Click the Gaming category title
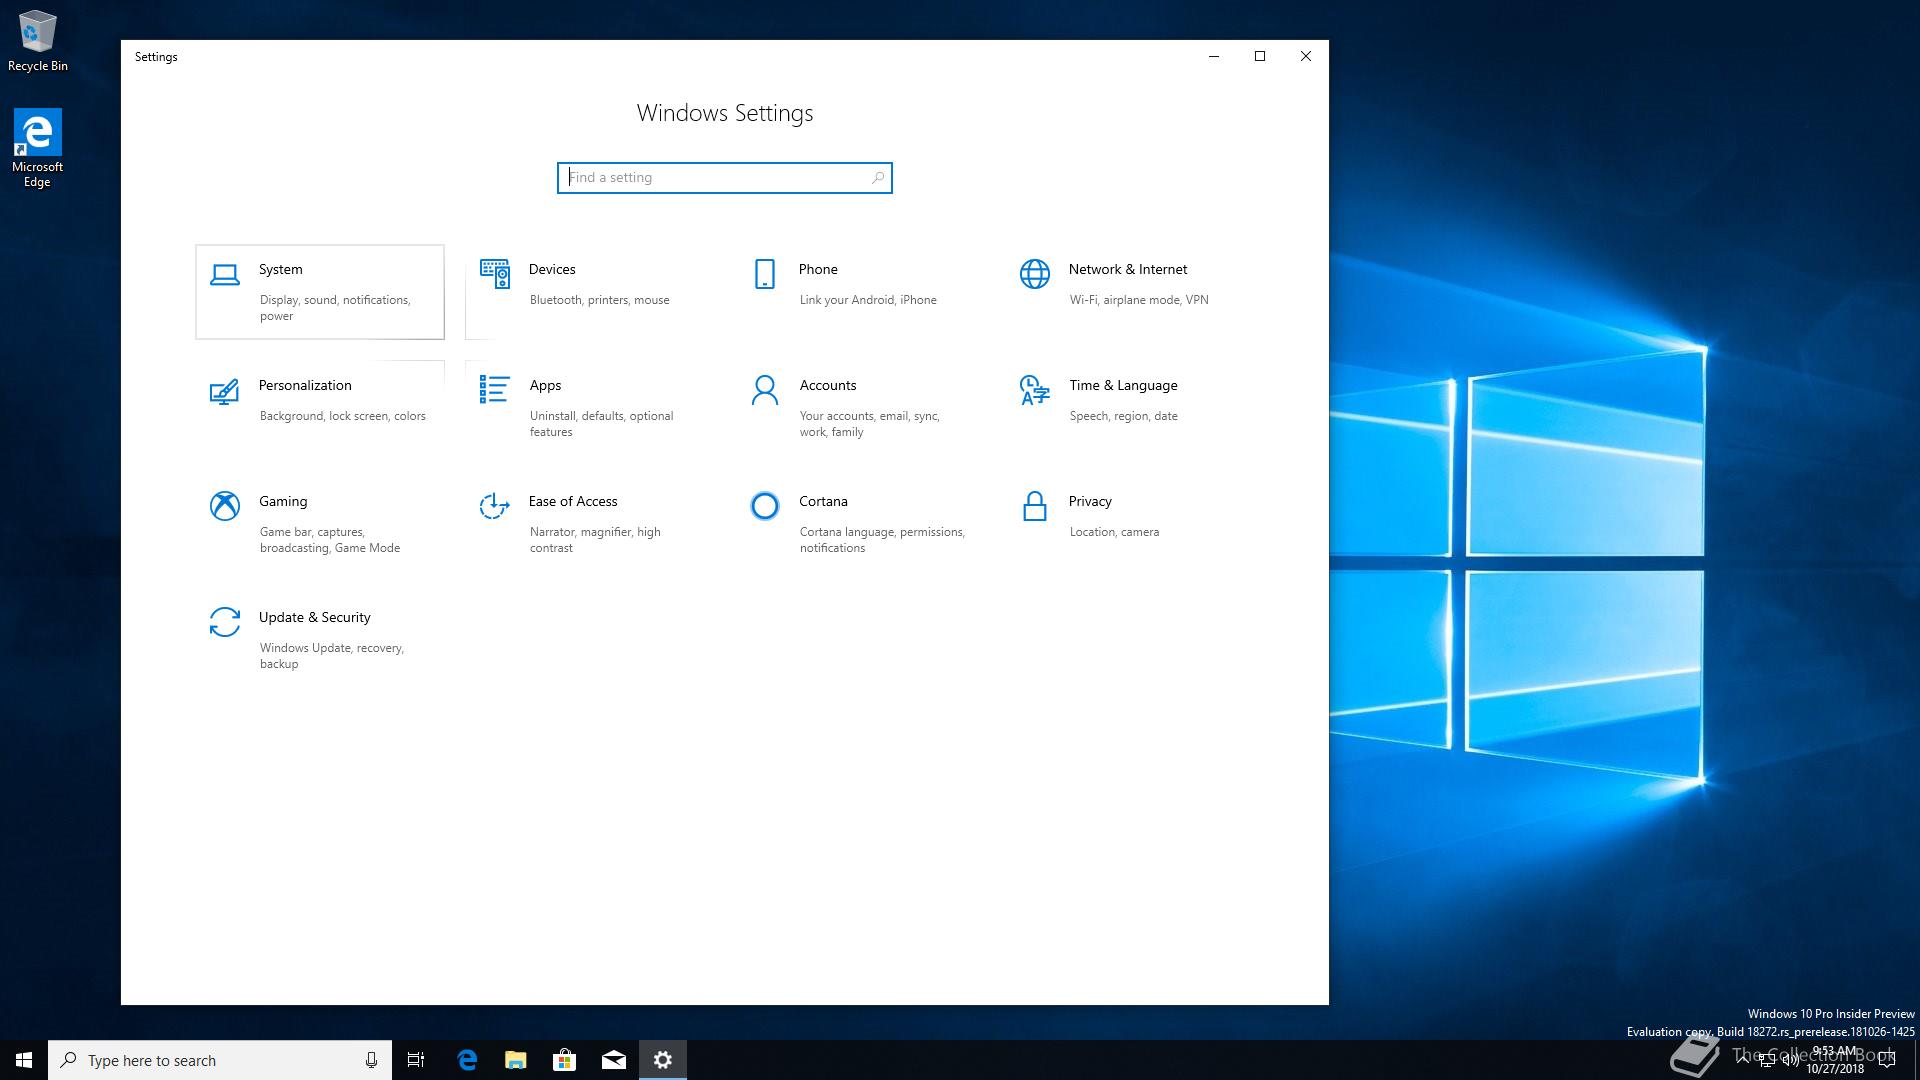 click(x=283, y=502)
